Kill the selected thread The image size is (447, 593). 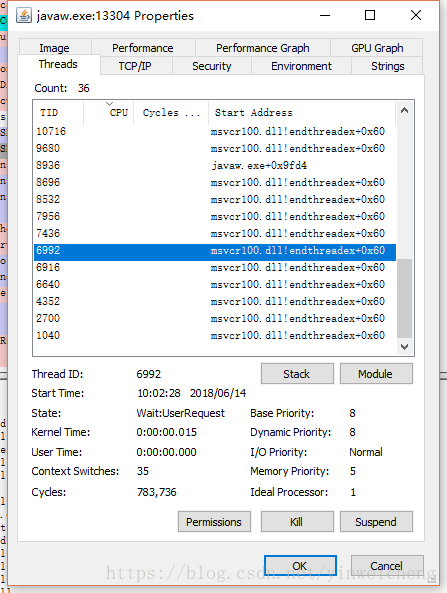[297, 522]
